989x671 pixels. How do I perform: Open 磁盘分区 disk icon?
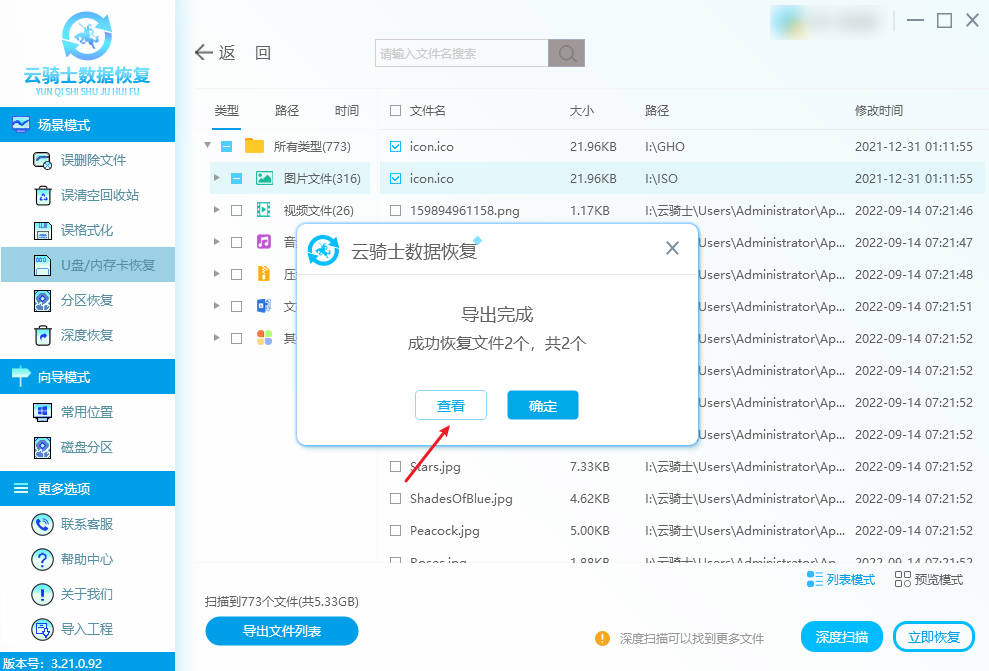[42, 448]
